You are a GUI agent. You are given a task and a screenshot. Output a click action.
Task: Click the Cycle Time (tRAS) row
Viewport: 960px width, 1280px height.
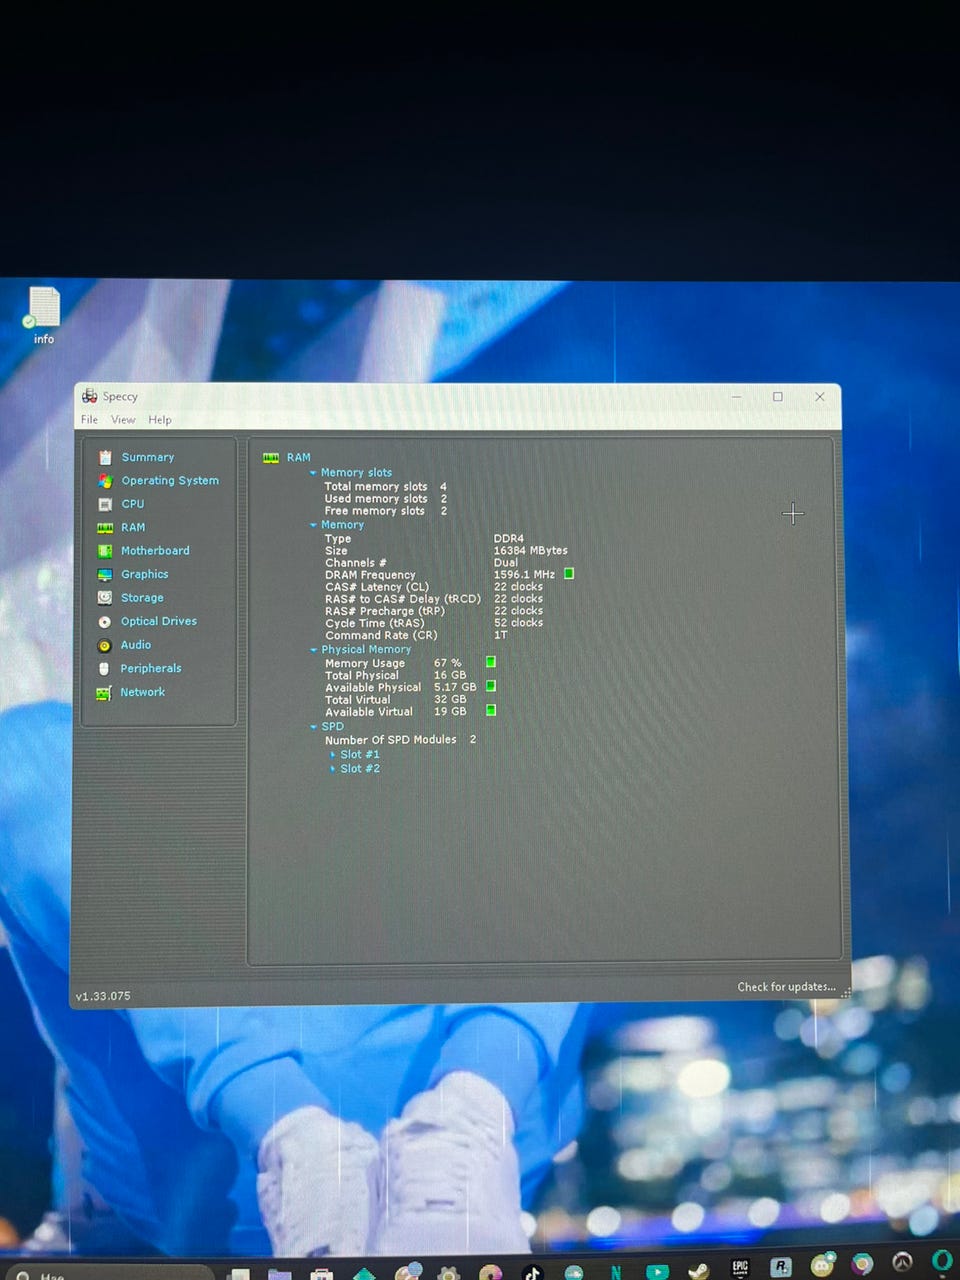click(434, 623)
